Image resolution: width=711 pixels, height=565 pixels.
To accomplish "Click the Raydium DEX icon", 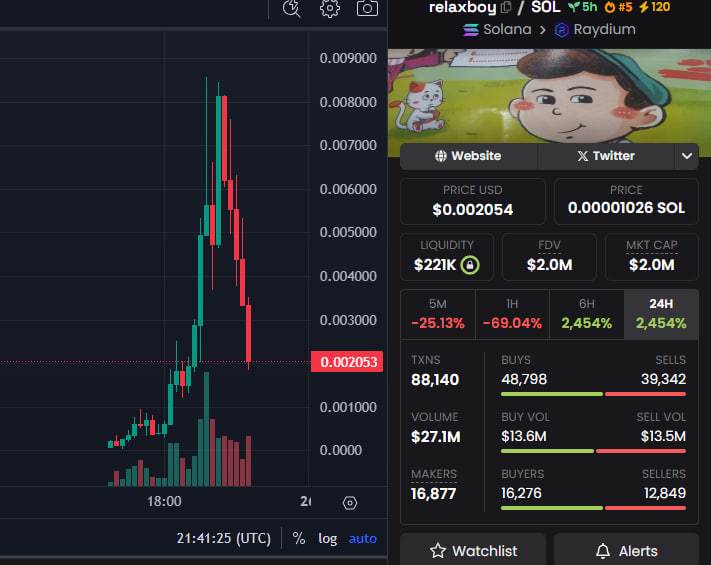I will coord(562,30).
